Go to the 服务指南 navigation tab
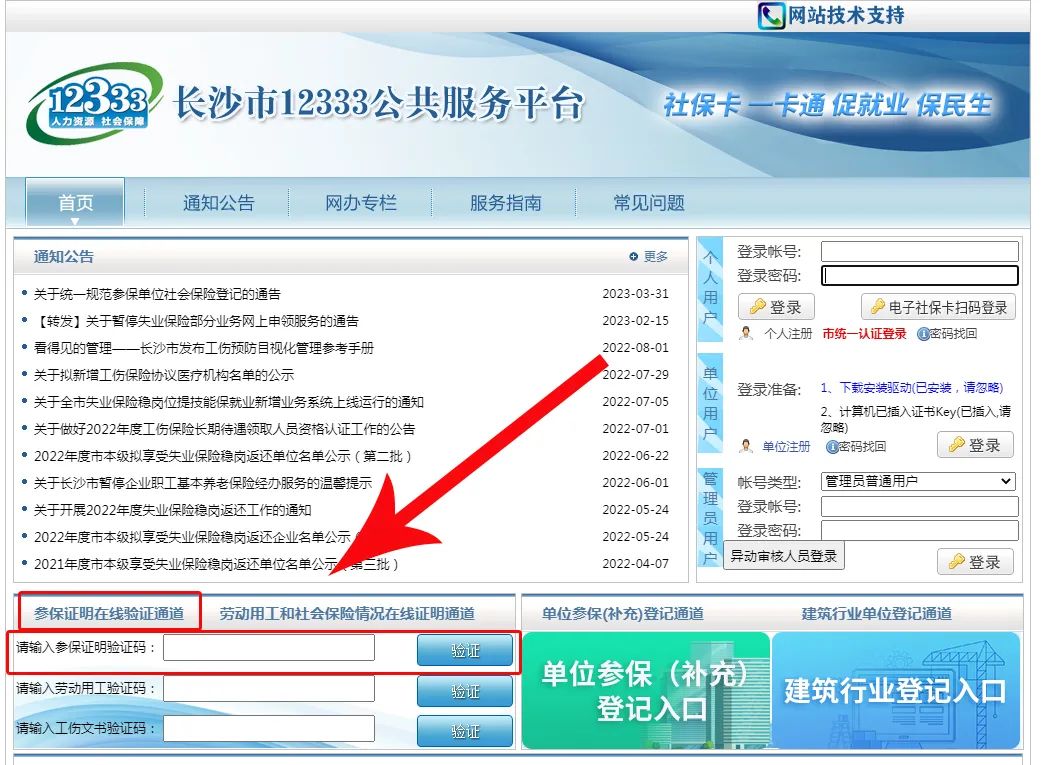 505,203
